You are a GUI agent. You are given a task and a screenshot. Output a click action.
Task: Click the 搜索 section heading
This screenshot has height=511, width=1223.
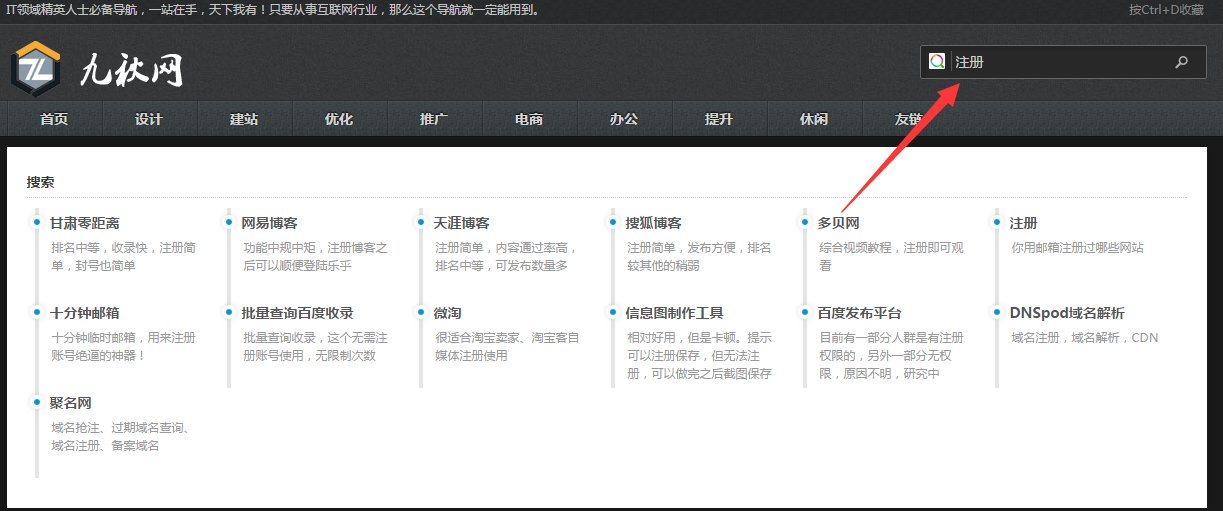[41, 182]
